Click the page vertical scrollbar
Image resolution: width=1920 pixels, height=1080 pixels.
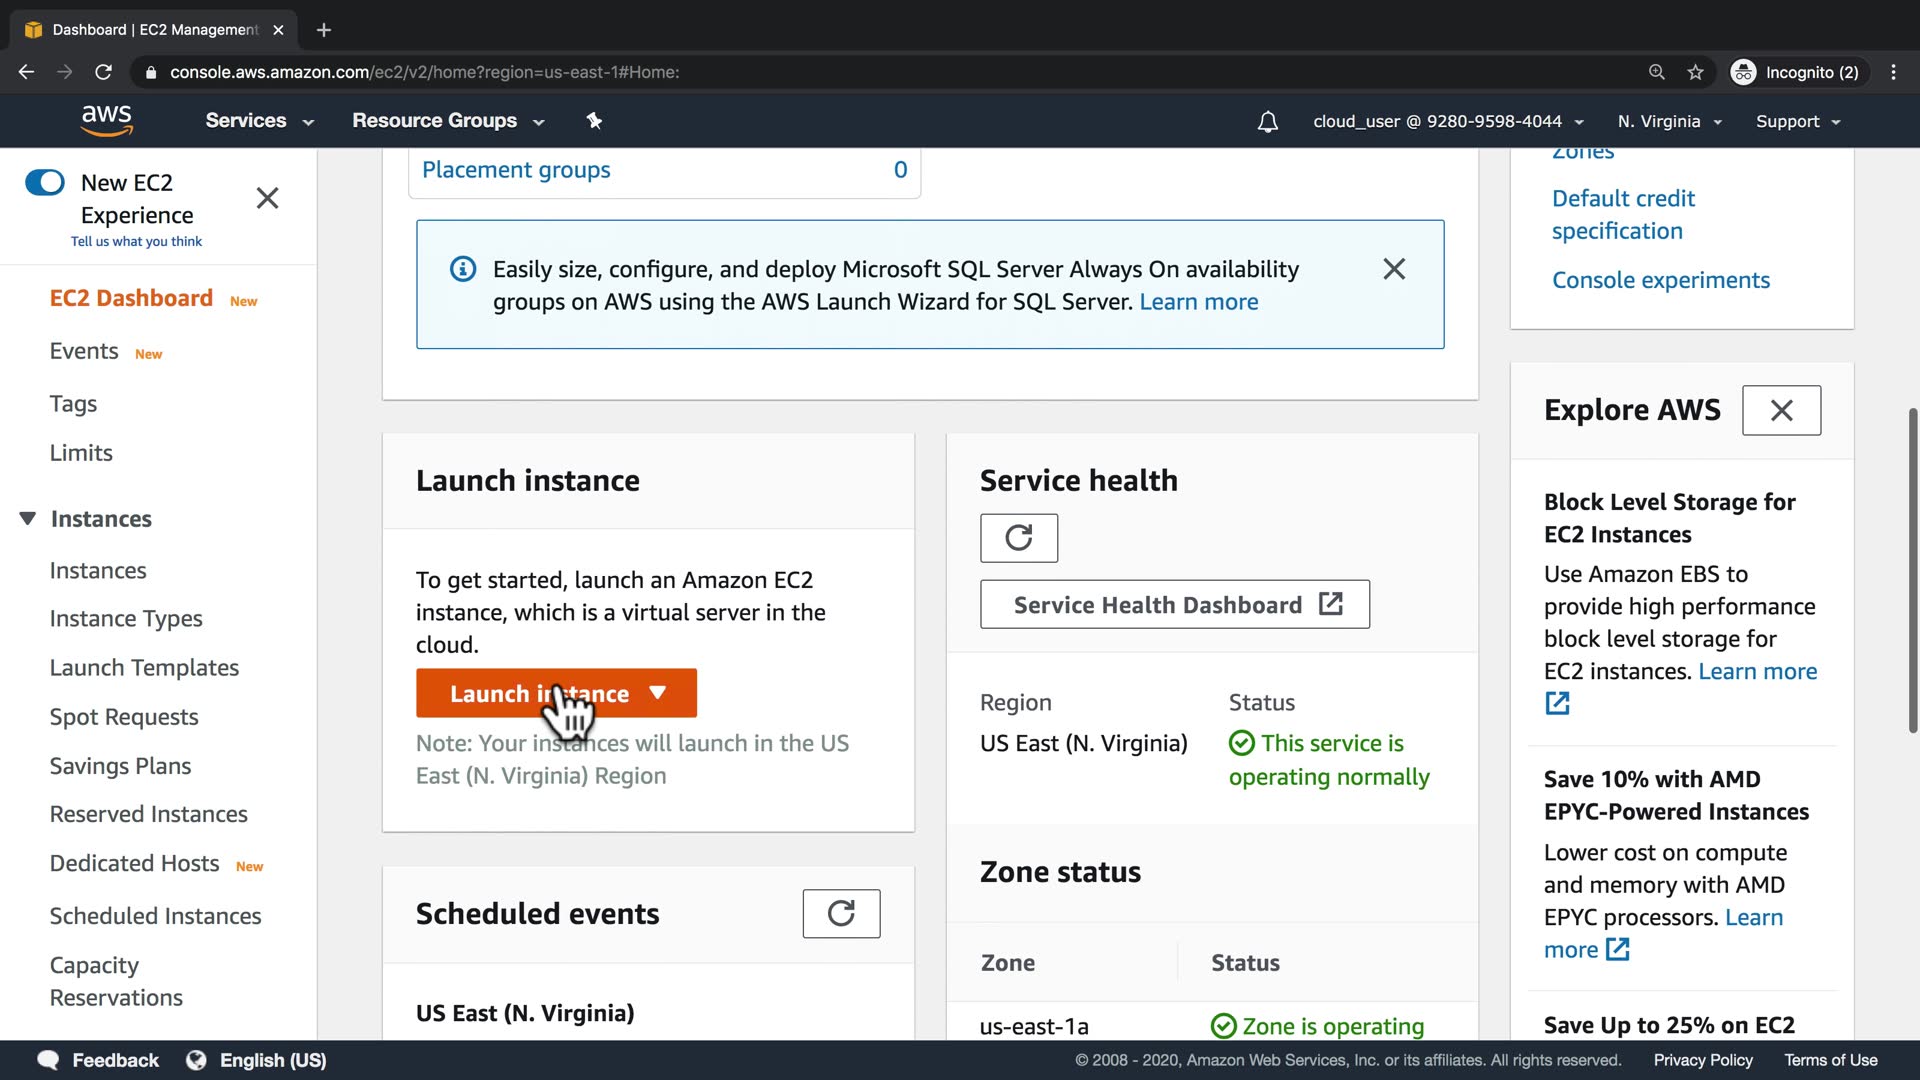[x=1911, y=570]
